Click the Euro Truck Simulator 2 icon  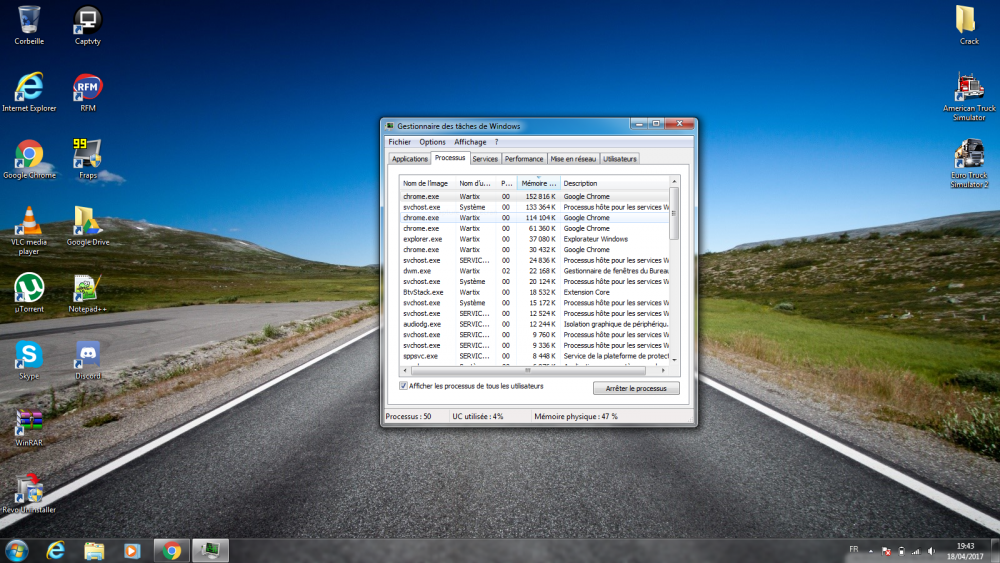coord(969,156)
